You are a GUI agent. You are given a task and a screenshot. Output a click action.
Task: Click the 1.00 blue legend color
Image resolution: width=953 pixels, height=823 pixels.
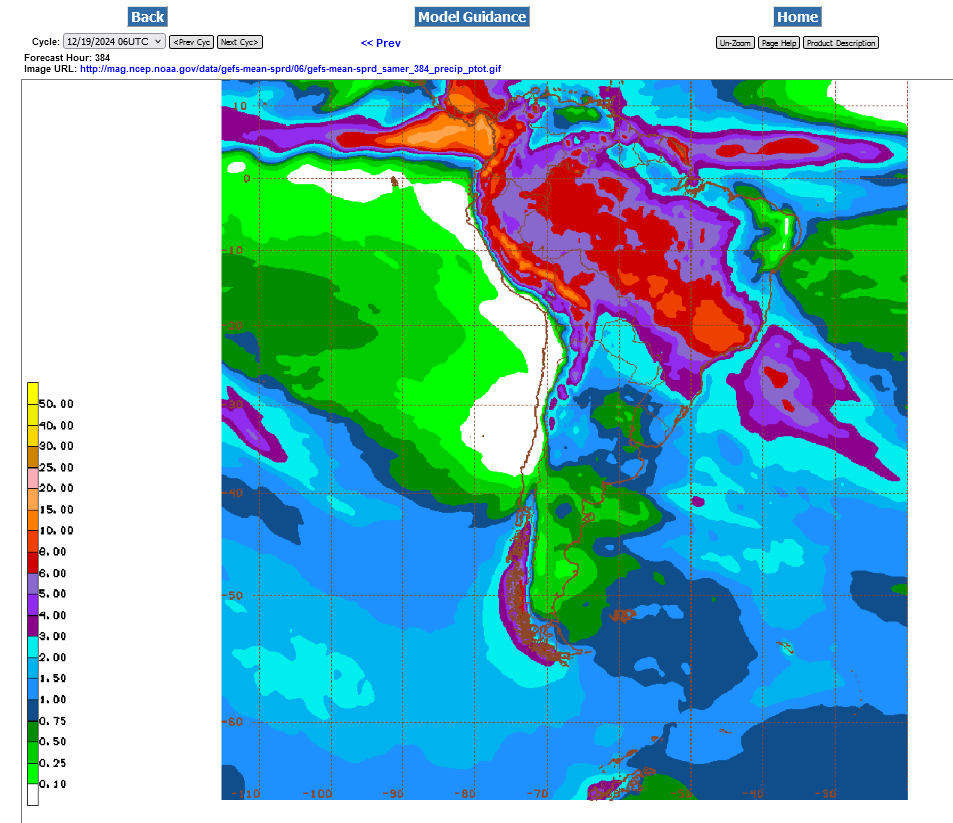tap(33, 689)
